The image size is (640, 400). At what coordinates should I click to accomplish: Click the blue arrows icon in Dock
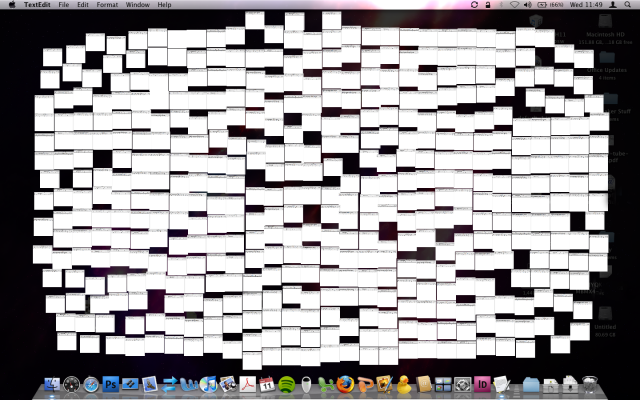click(x=169, y=384)
